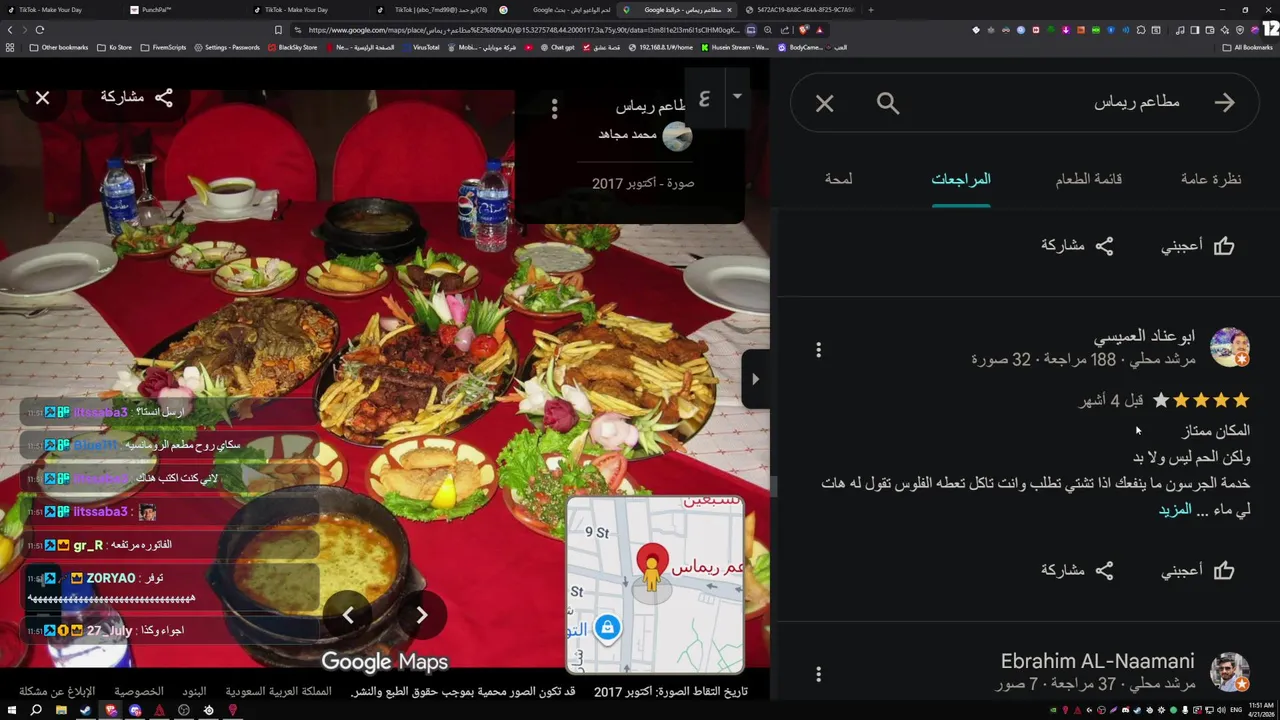This screenshot has width=1280, height=720.
Task: Open the ENG language indicator in tray
Action: click(1235, 710)
